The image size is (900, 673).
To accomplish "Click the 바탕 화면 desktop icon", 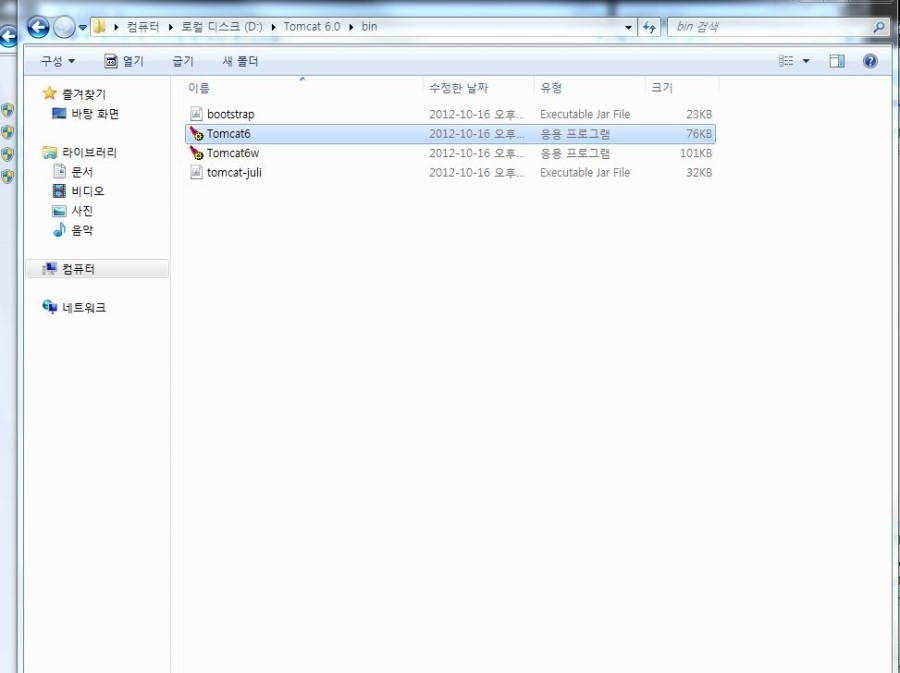I will click(x=59, y=113).
